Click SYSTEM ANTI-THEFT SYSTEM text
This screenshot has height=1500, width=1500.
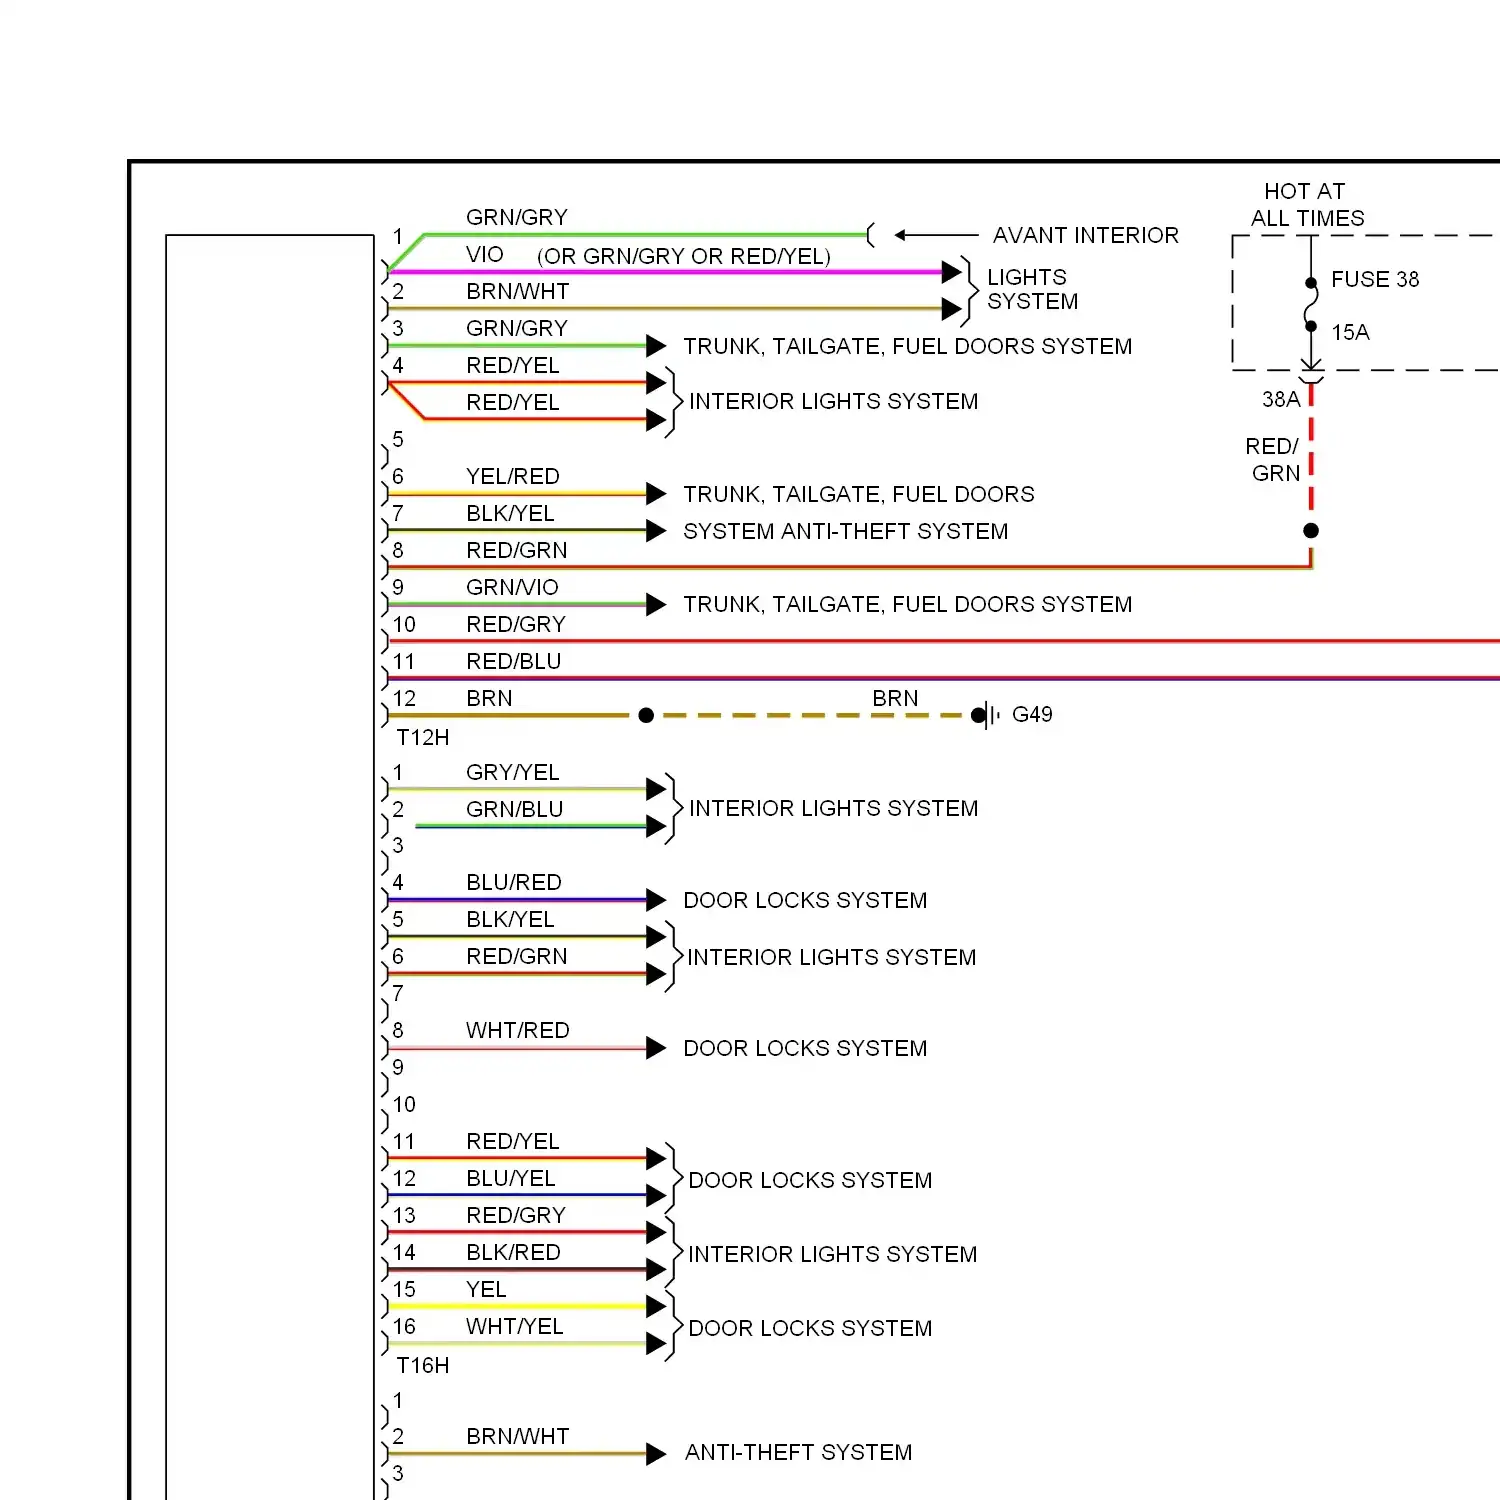846,531
